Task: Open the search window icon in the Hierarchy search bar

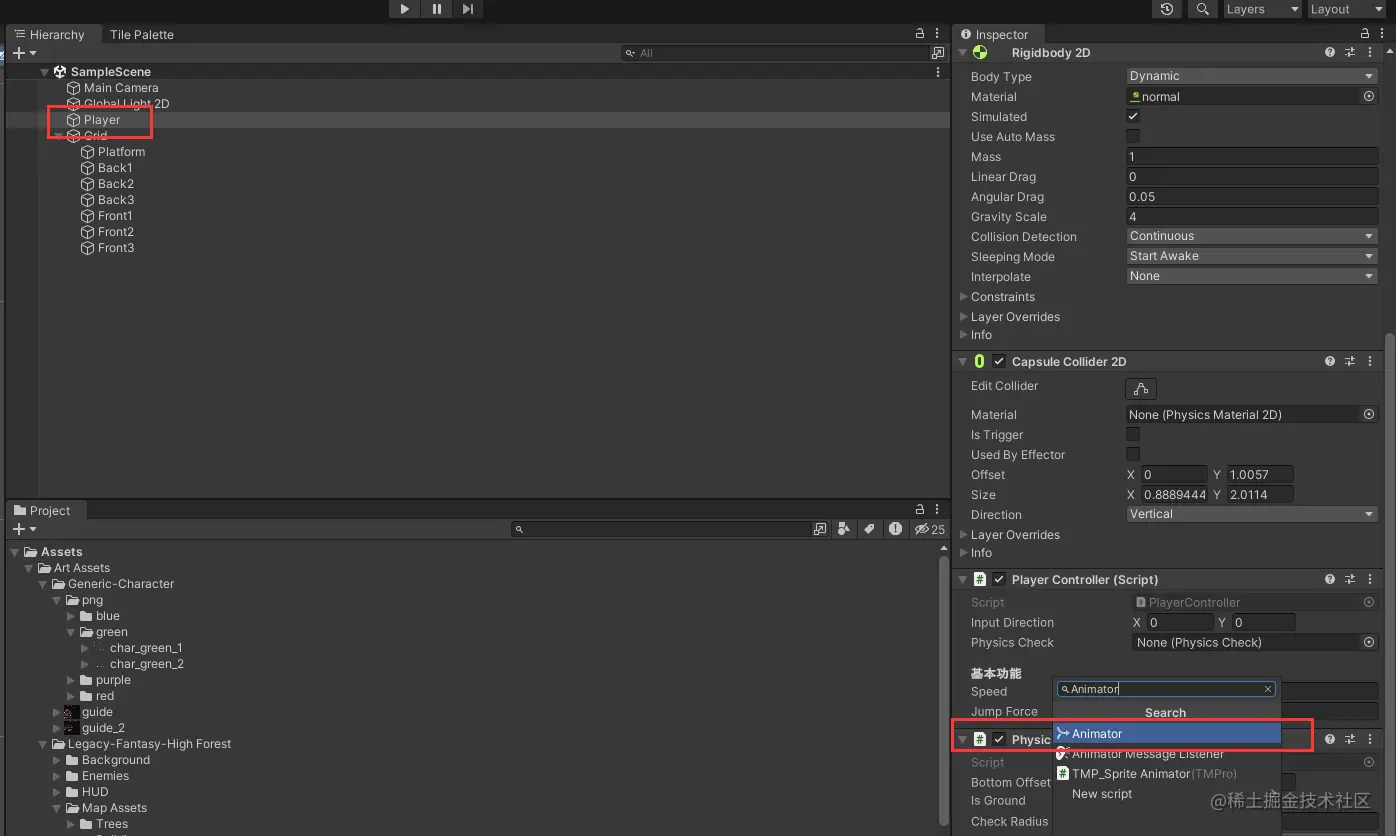Action: [x=938, y=53]
